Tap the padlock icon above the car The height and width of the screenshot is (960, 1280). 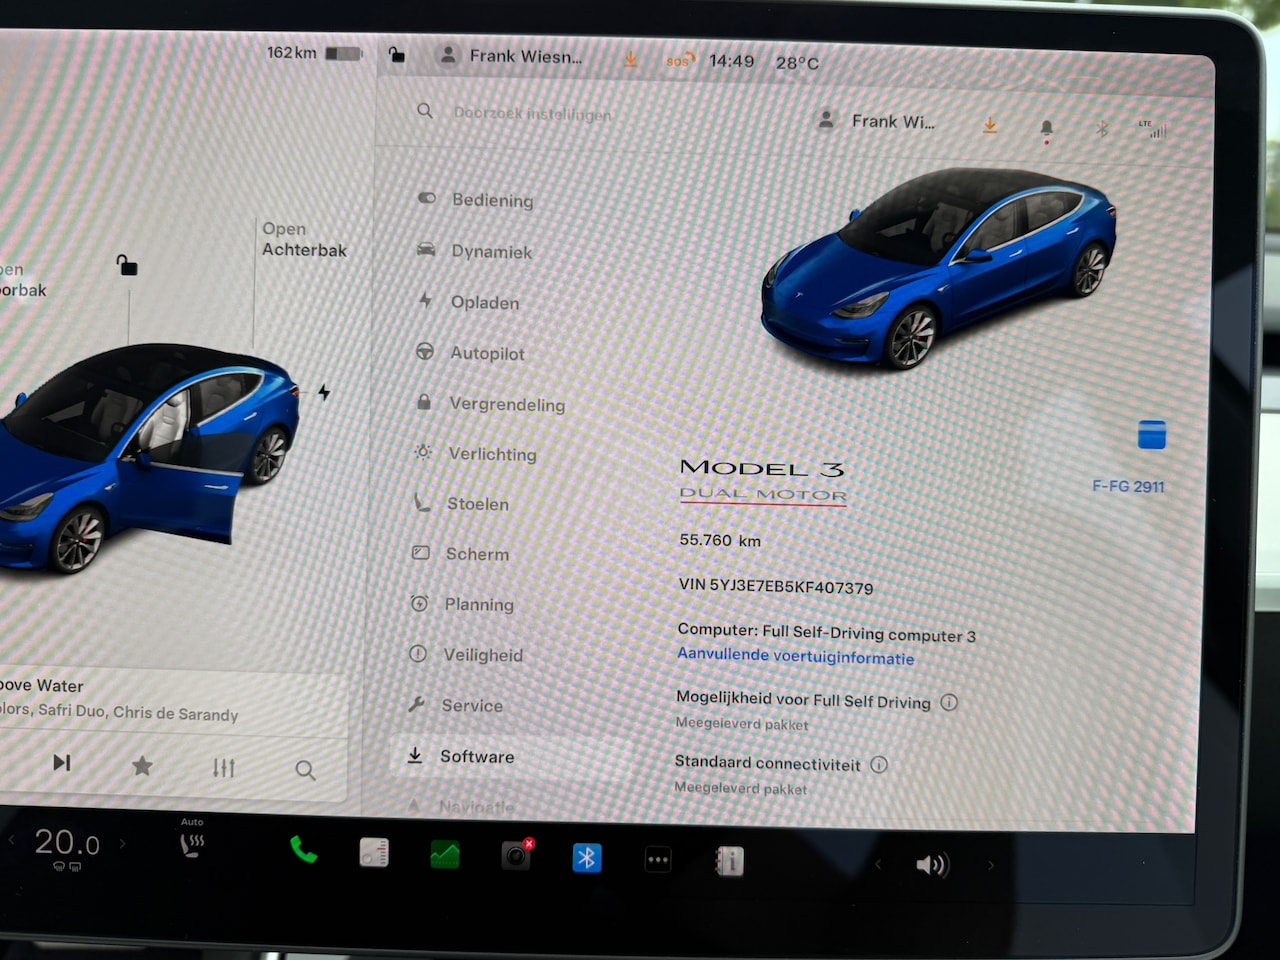tap(127, 265)
